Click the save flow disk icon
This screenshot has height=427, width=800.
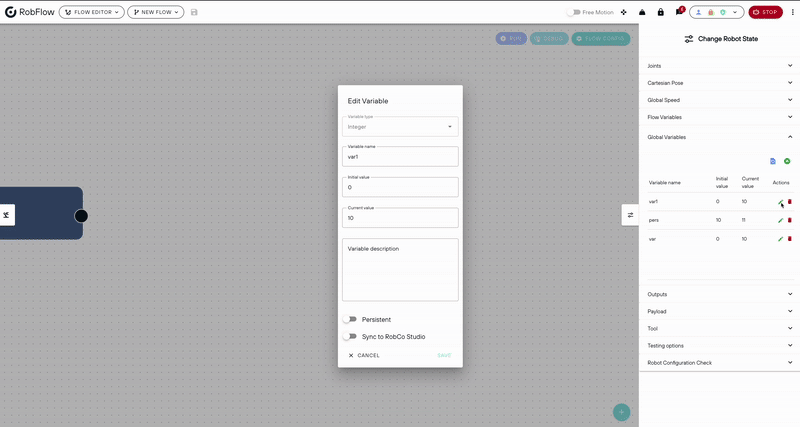click(194, 12)
